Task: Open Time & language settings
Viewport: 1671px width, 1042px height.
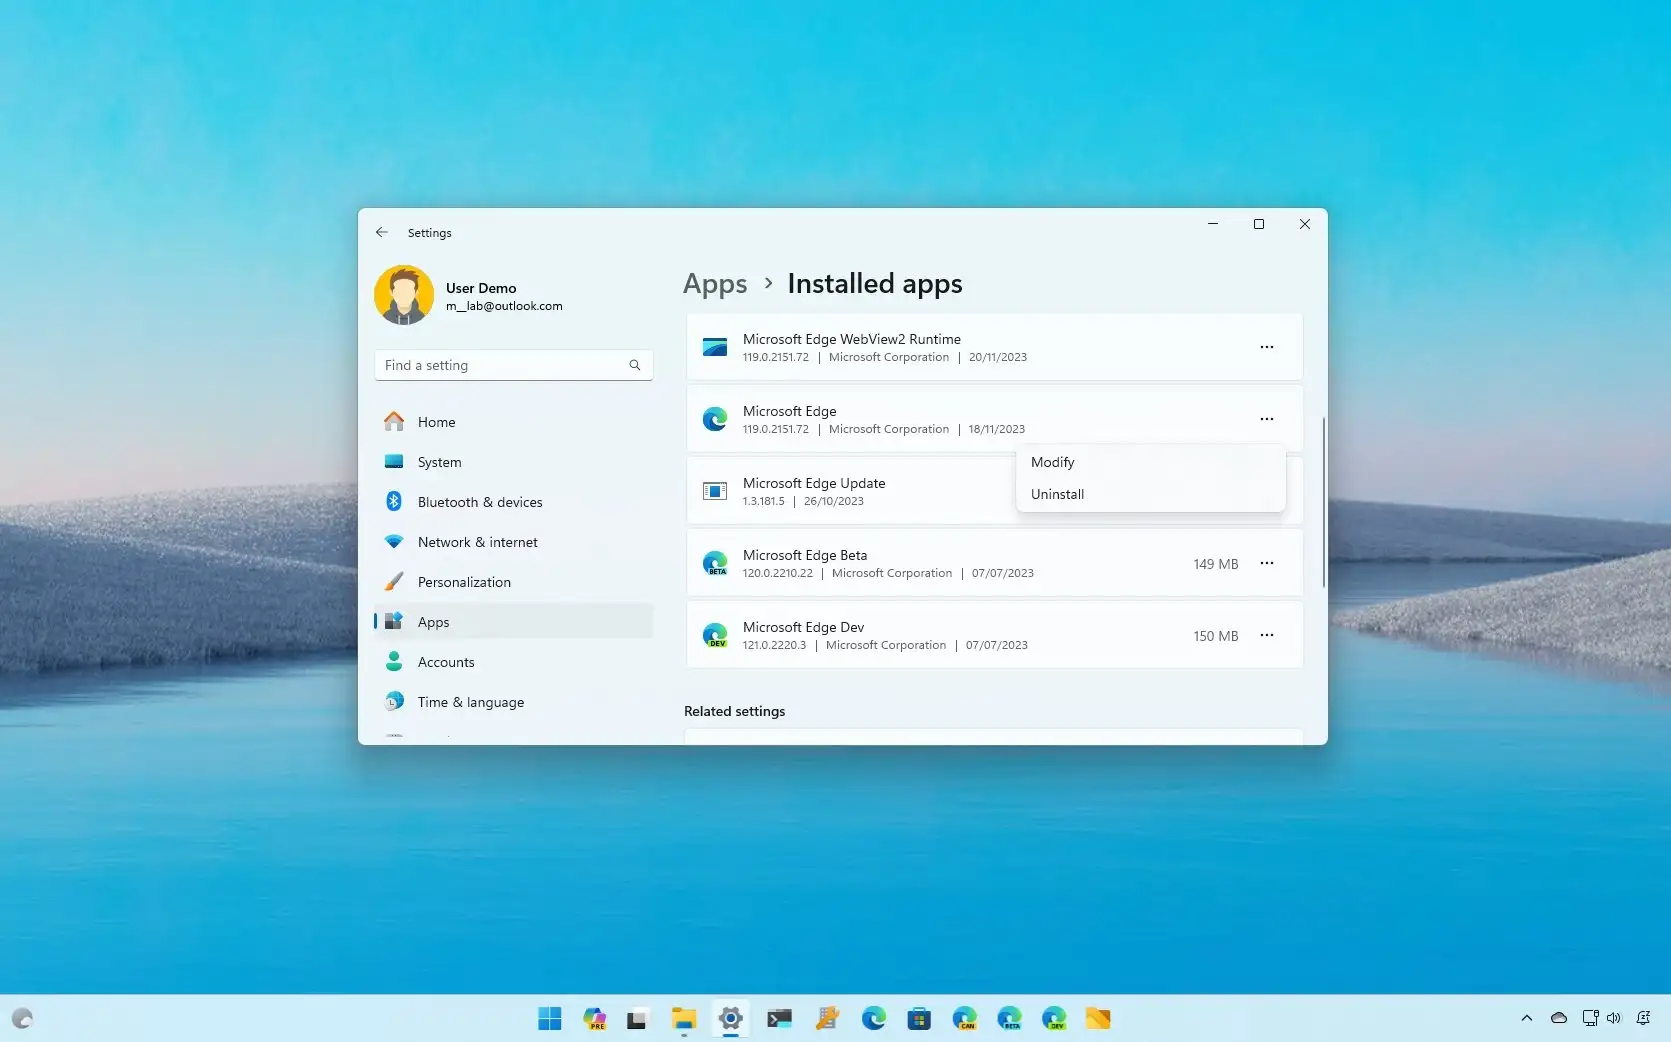Action: [514, 702]
